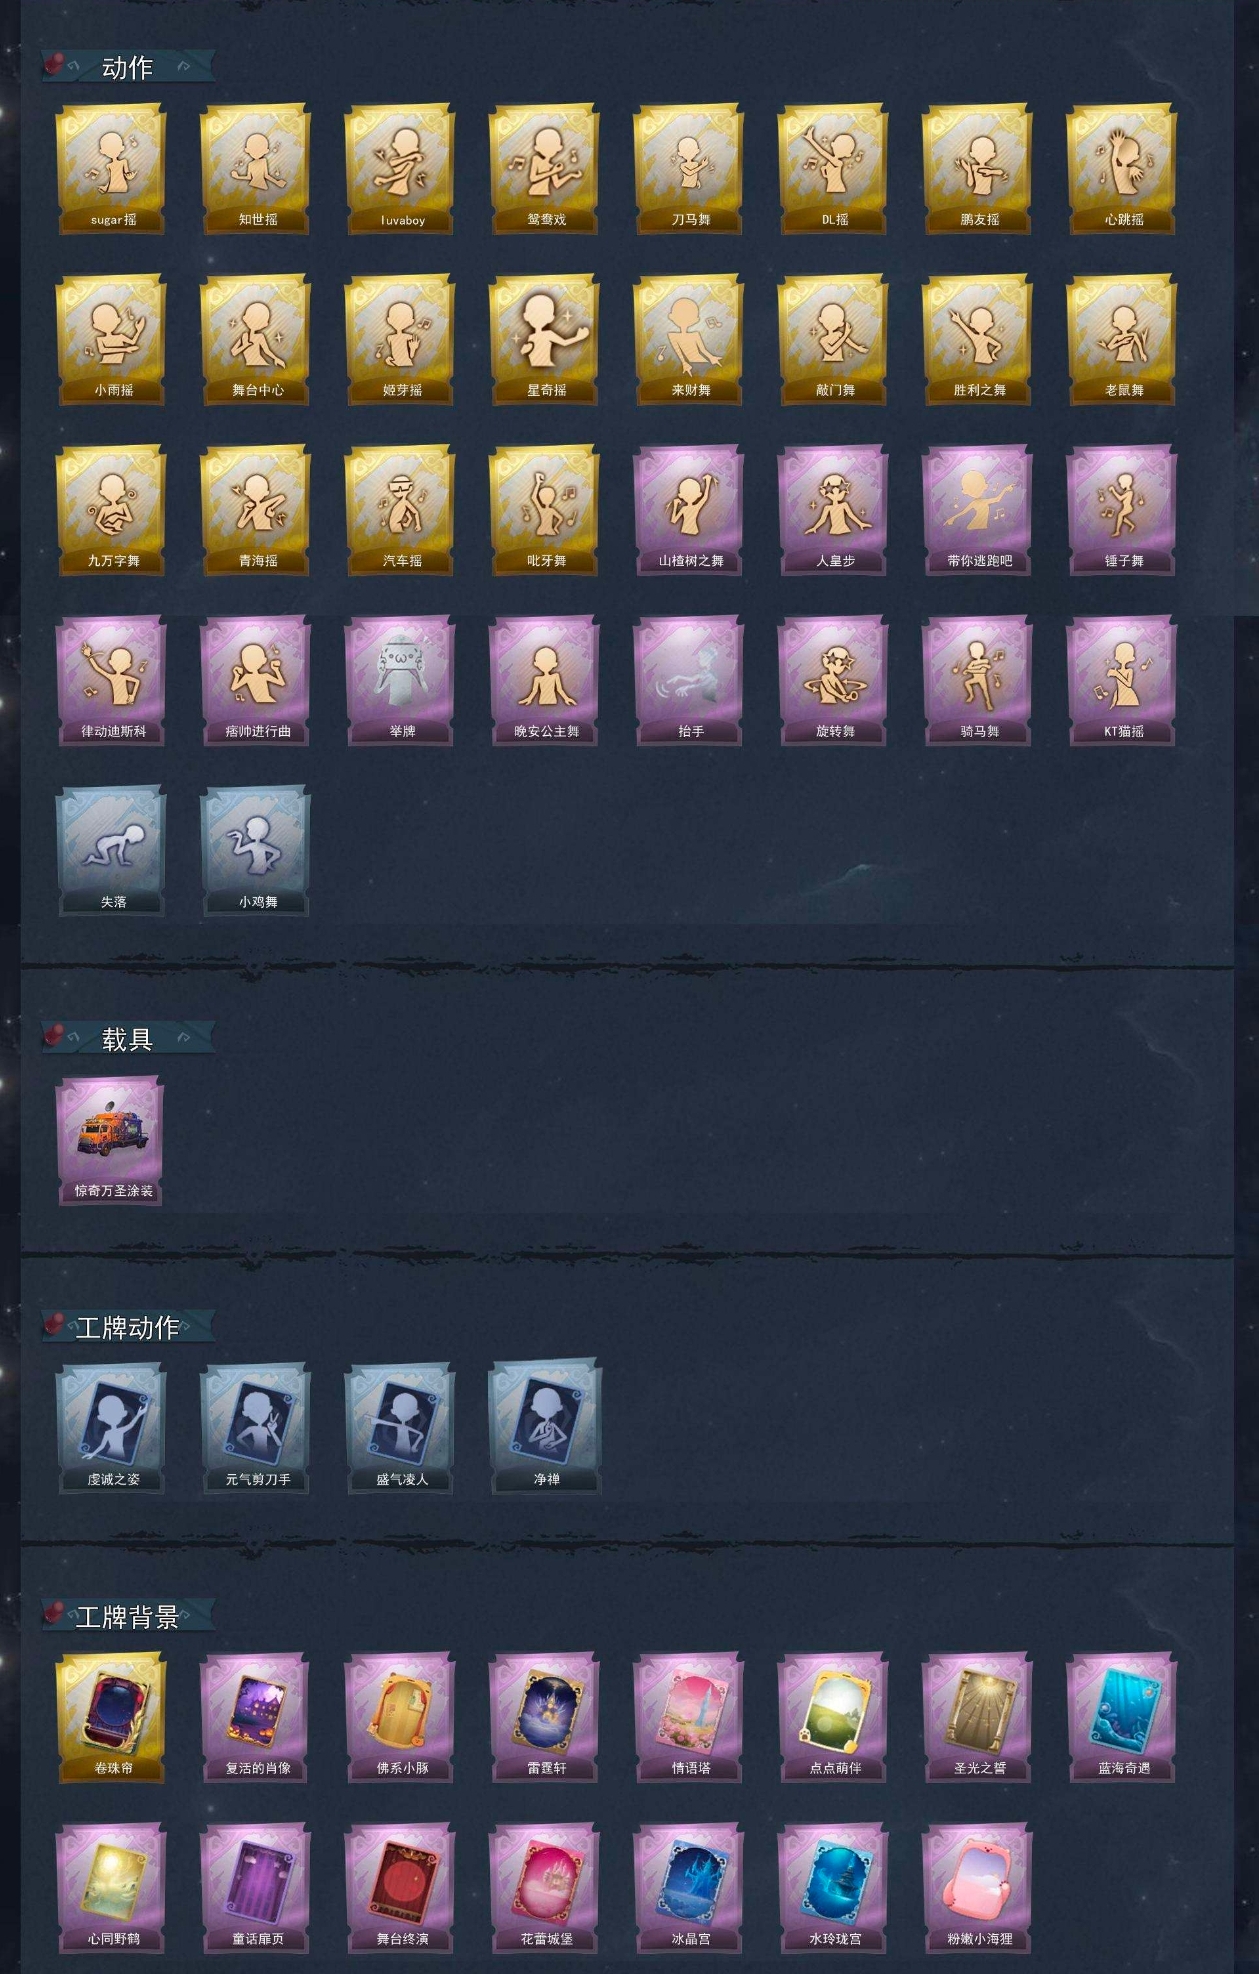Click the 净禅 badge action card

pyautogui.click(x=544, y=1427)
